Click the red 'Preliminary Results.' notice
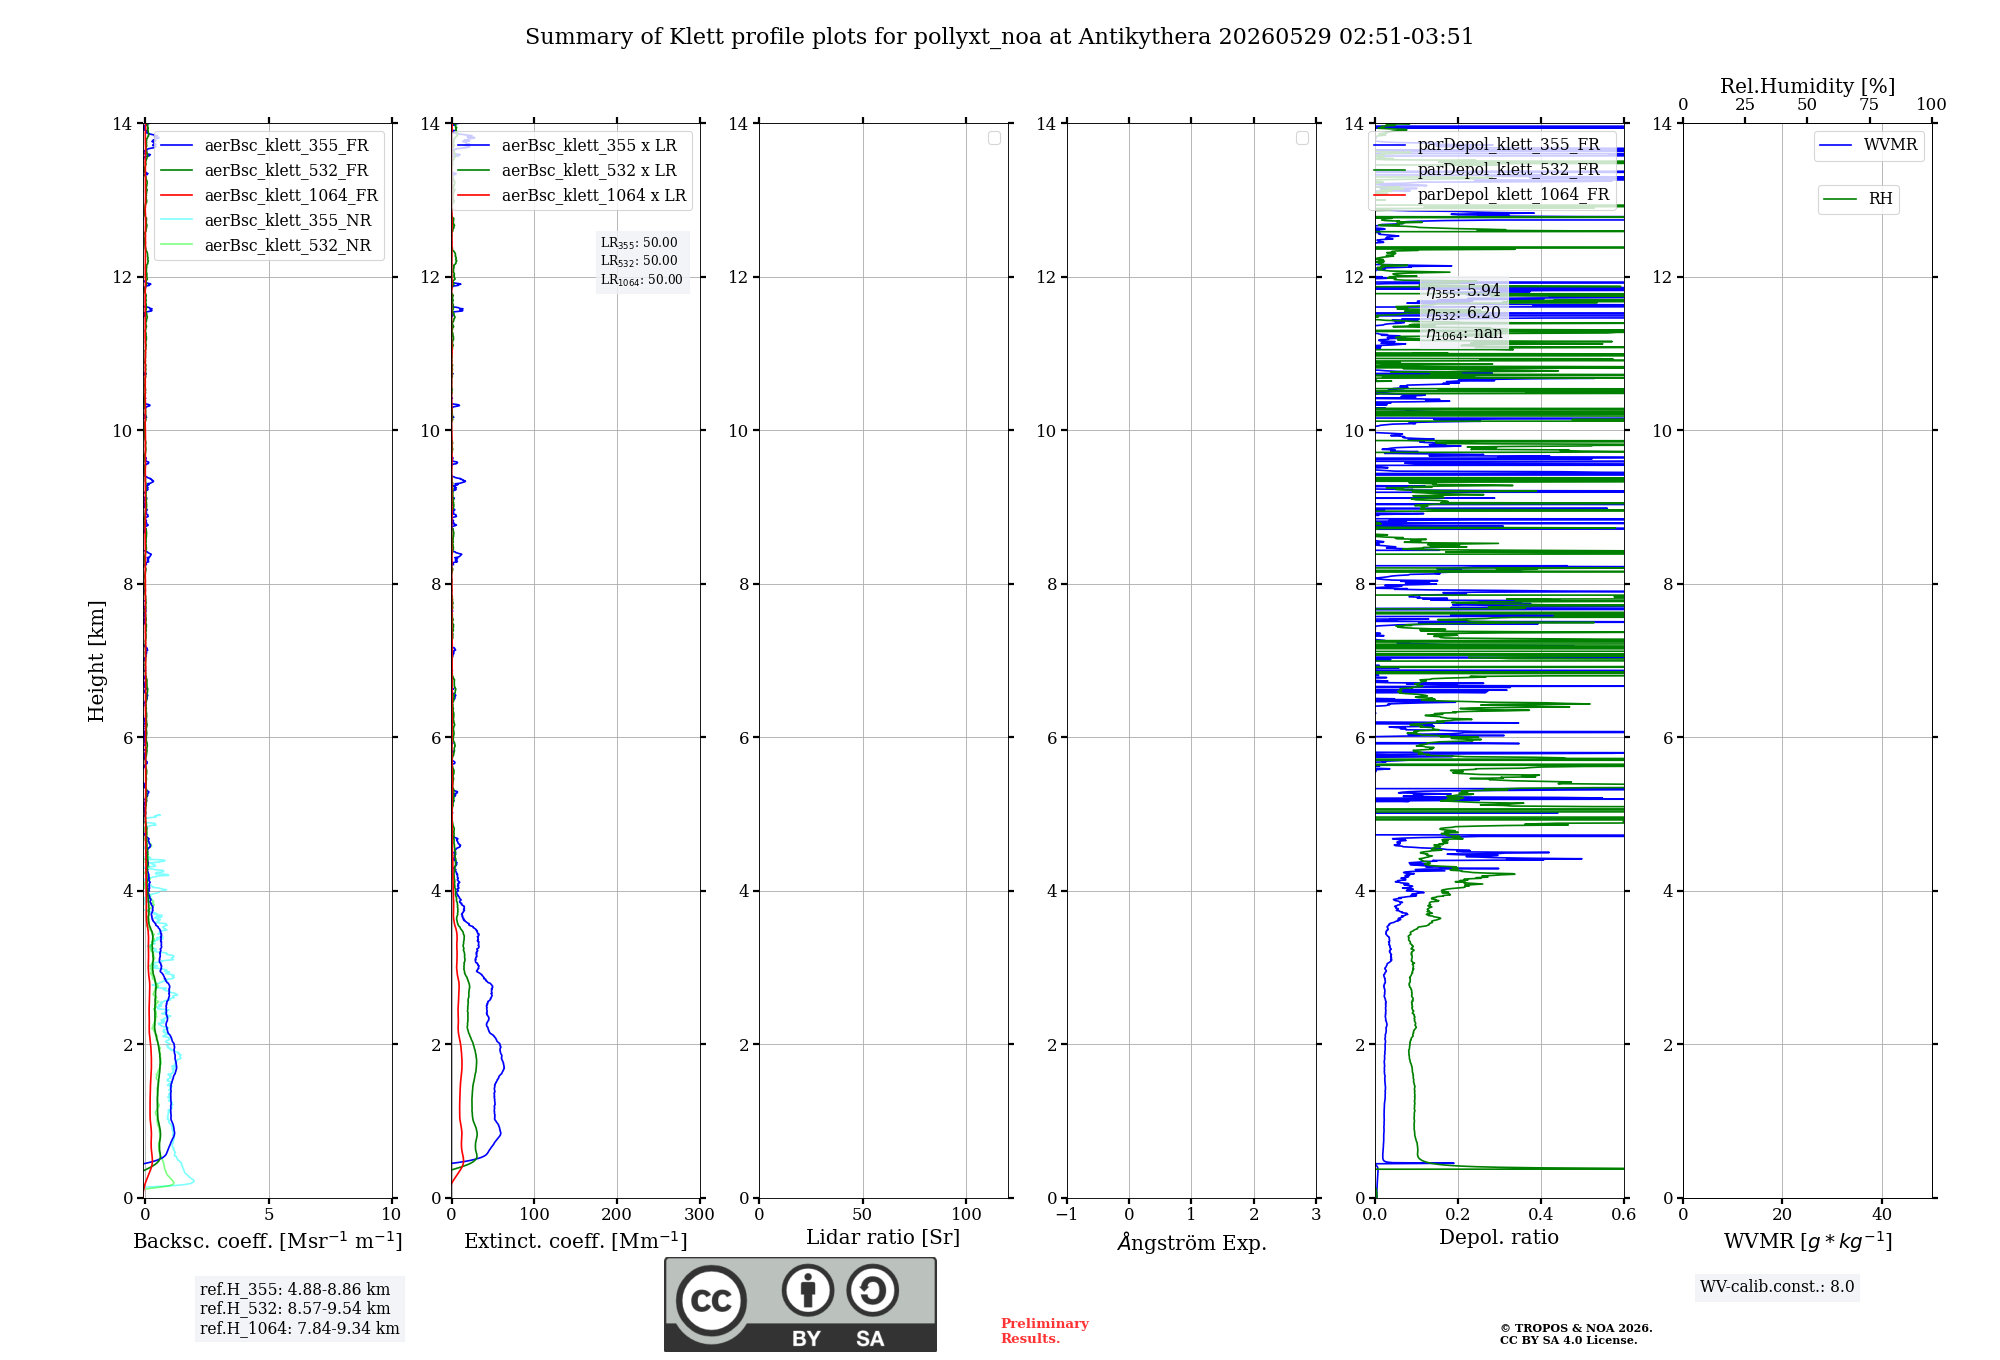 1044,1331
